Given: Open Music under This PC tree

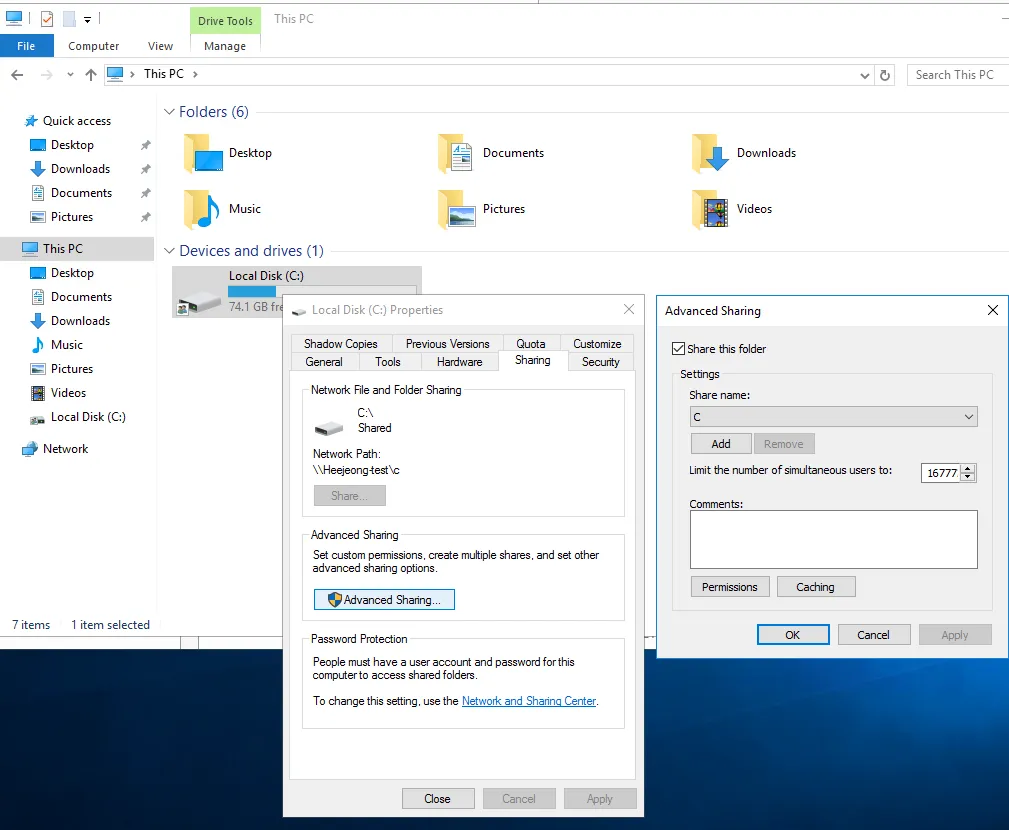Looking at the screenshot, I should 67,345.
